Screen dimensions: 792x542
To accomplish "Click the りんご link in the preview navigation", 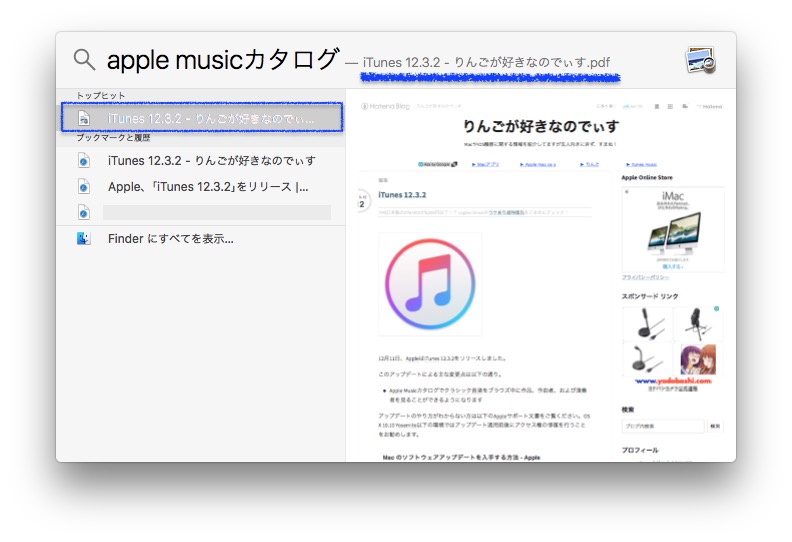I will click(589, 164).
